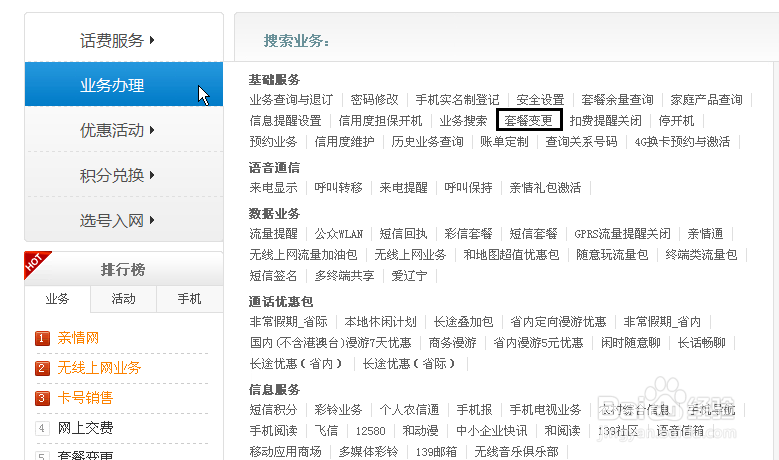
Task: Open 信用度维护 link
Action: pyautogui.click(x=344, y=142)
